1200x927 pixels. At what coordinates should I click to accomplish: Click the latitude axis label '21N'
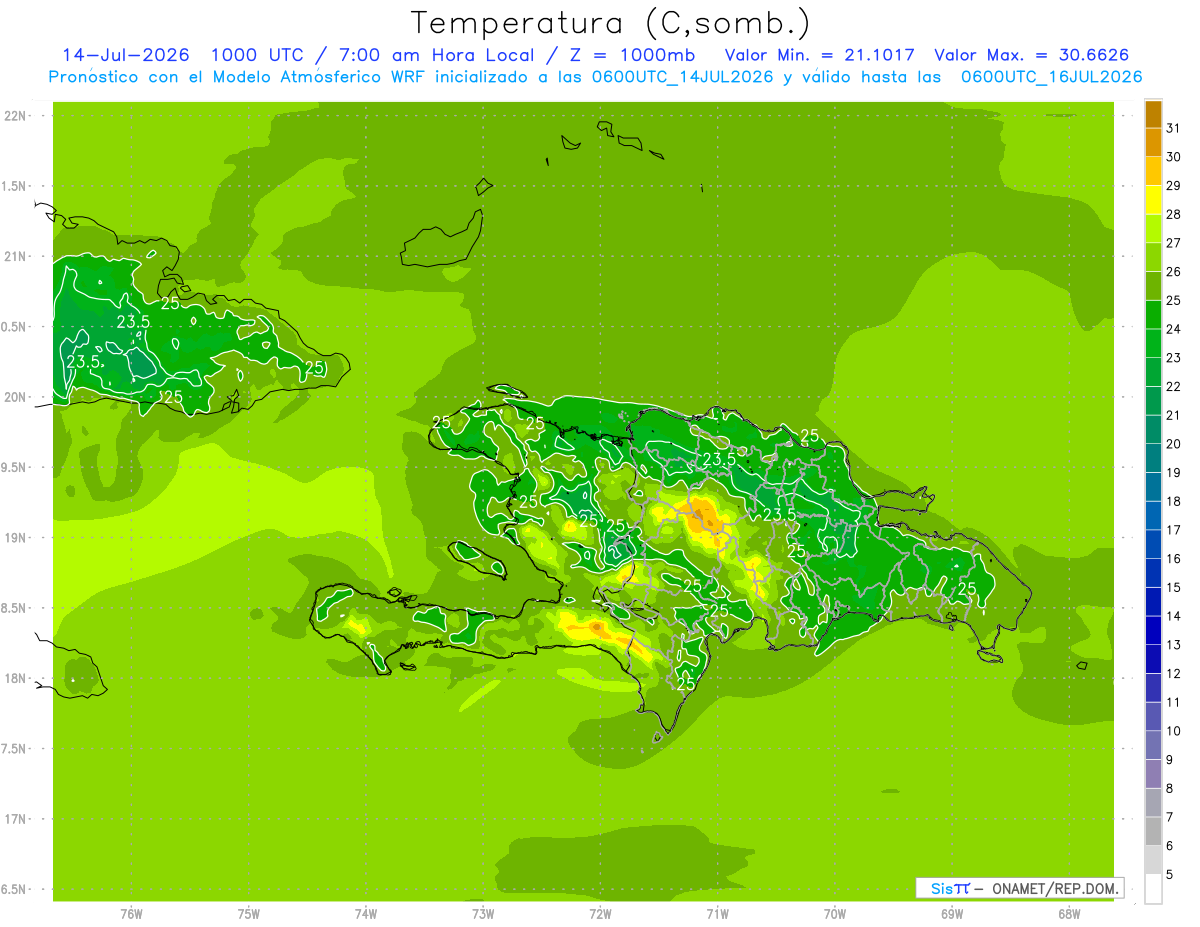pos(17,256)
